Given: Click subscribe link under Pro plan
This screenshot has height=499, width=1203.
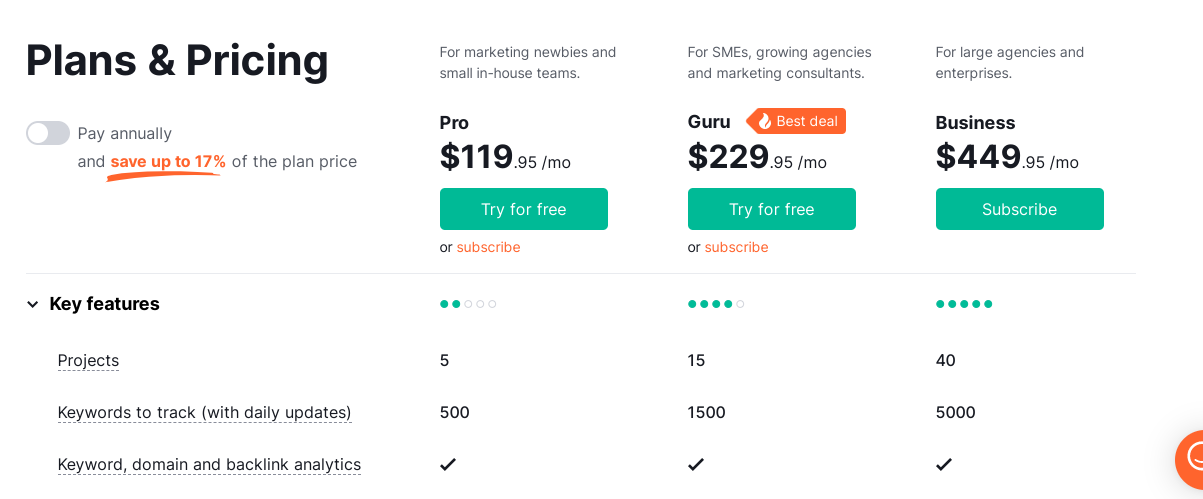Looking at the screenshot, I should [x=488, y=247].
